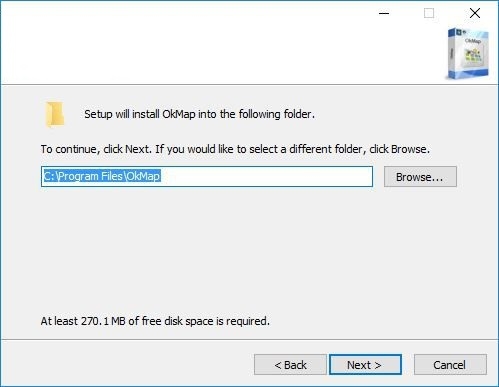The image size is (499, 387).
Task: Open folder picker with Browse...
Action: [x=420, y=177]
